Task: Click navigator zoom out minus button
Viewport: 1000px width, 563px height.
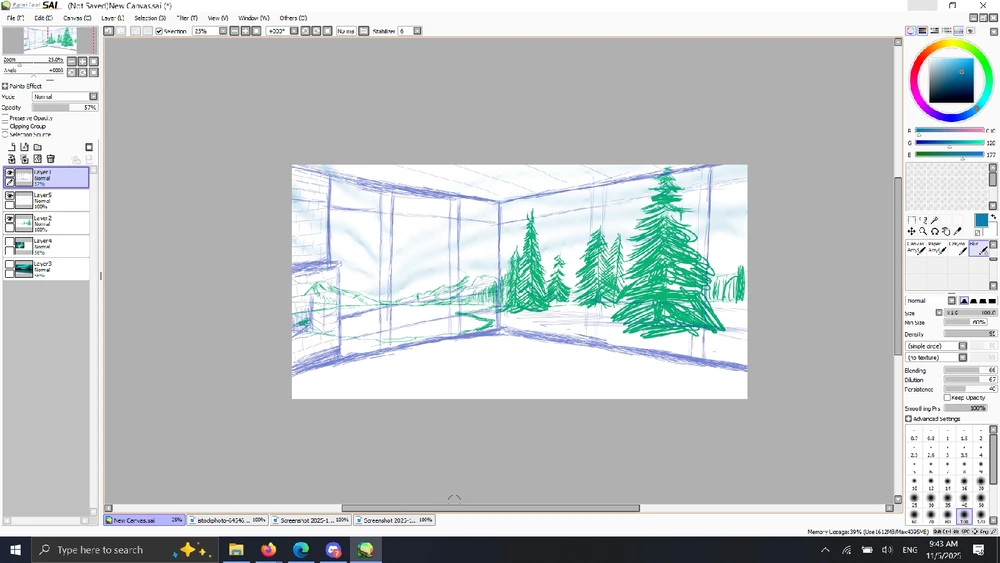Action: [x=71, y=61]
